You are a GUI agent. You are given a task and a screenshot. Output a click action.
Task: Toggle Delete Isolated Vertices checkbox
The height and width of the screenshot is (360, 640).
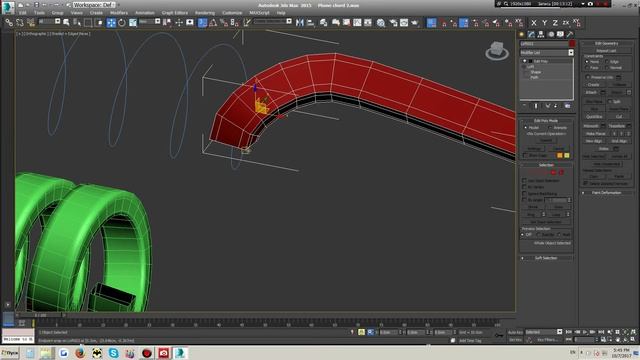585,184
